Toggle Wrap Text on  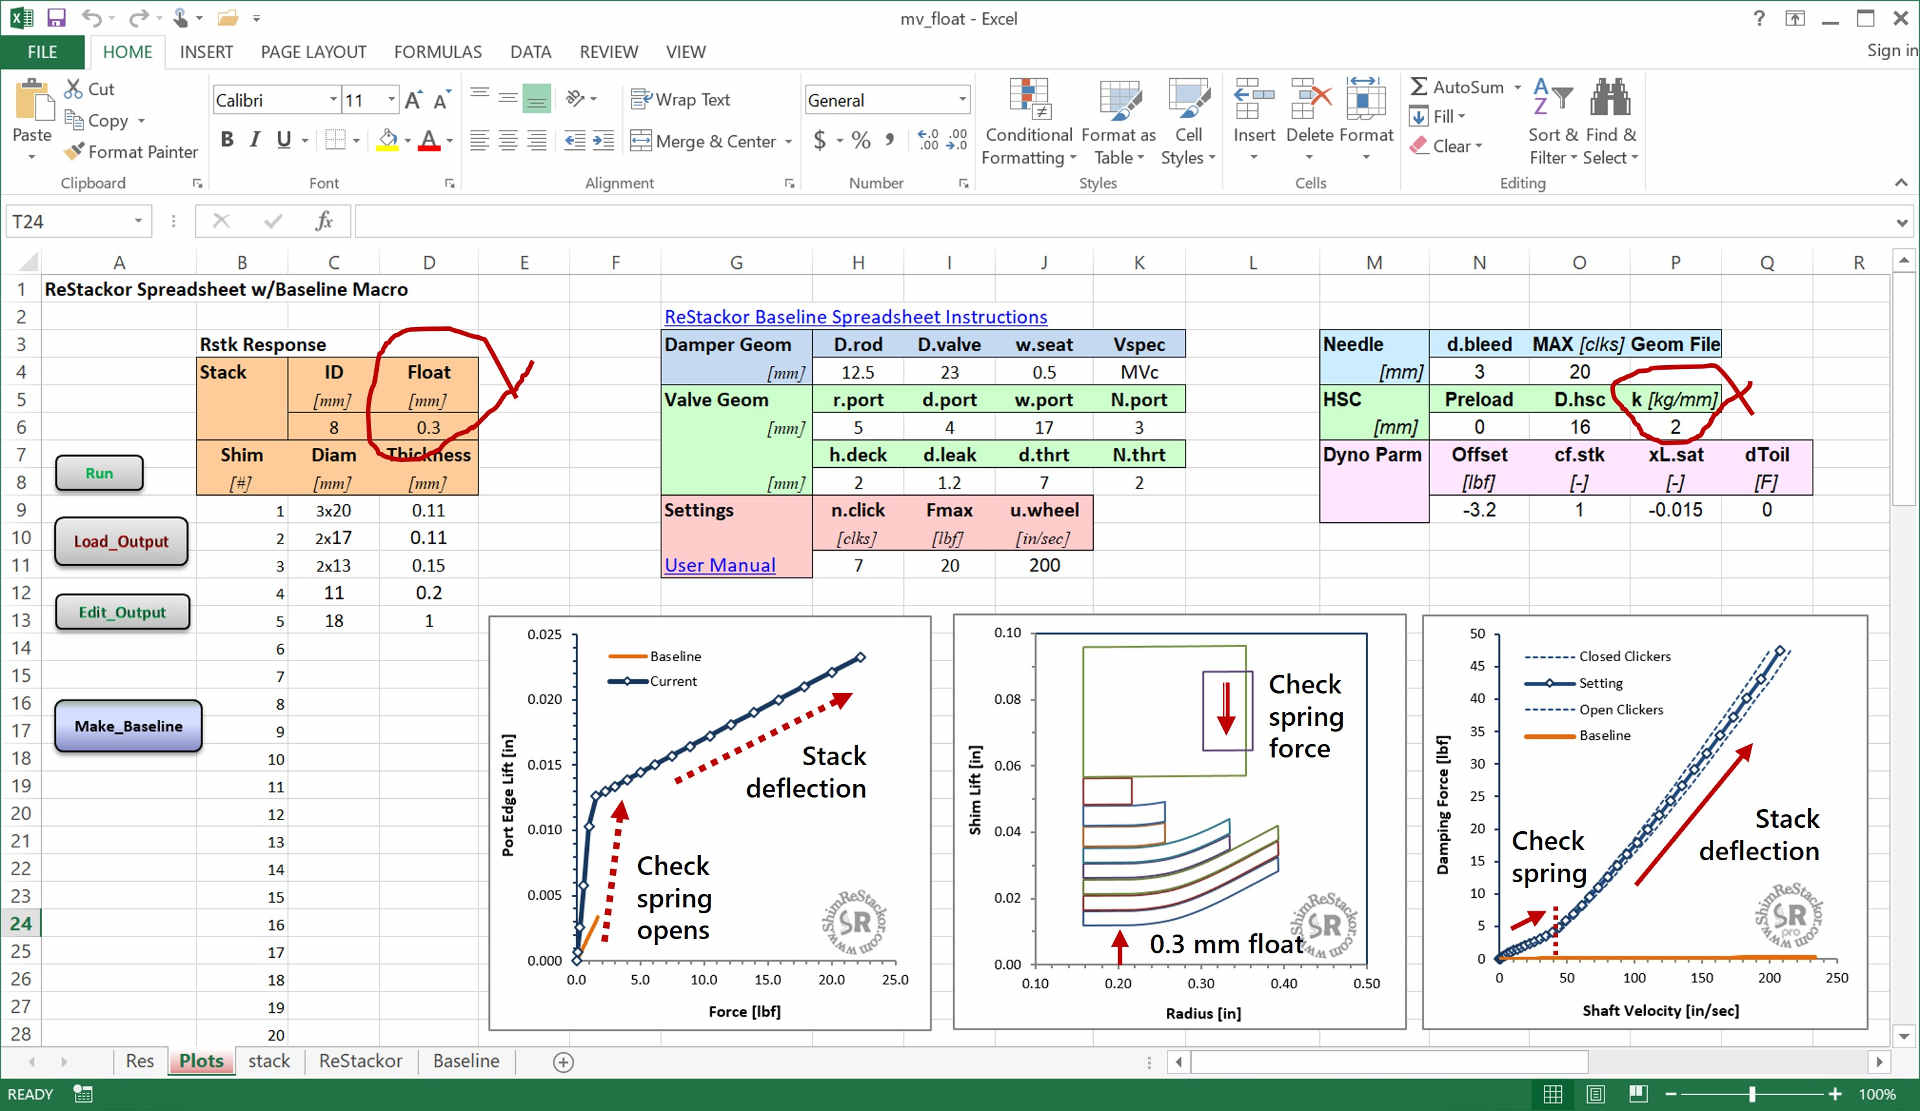pyautogui.click(x=681, y=99)
